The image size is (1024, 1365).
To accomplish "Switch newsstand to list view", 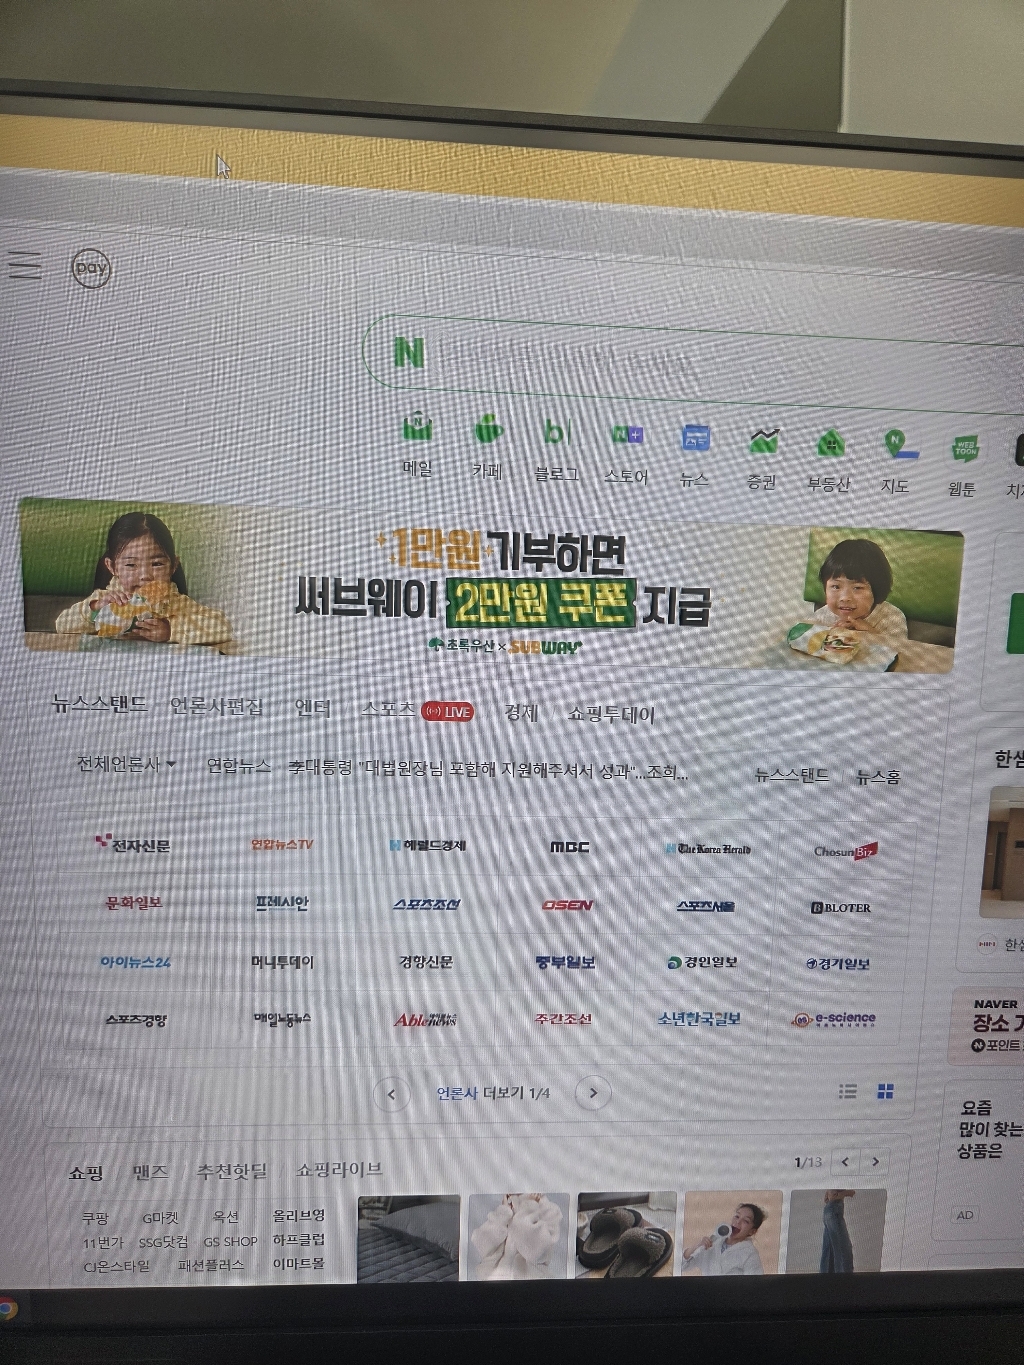I will click(x=848, y=1091).
